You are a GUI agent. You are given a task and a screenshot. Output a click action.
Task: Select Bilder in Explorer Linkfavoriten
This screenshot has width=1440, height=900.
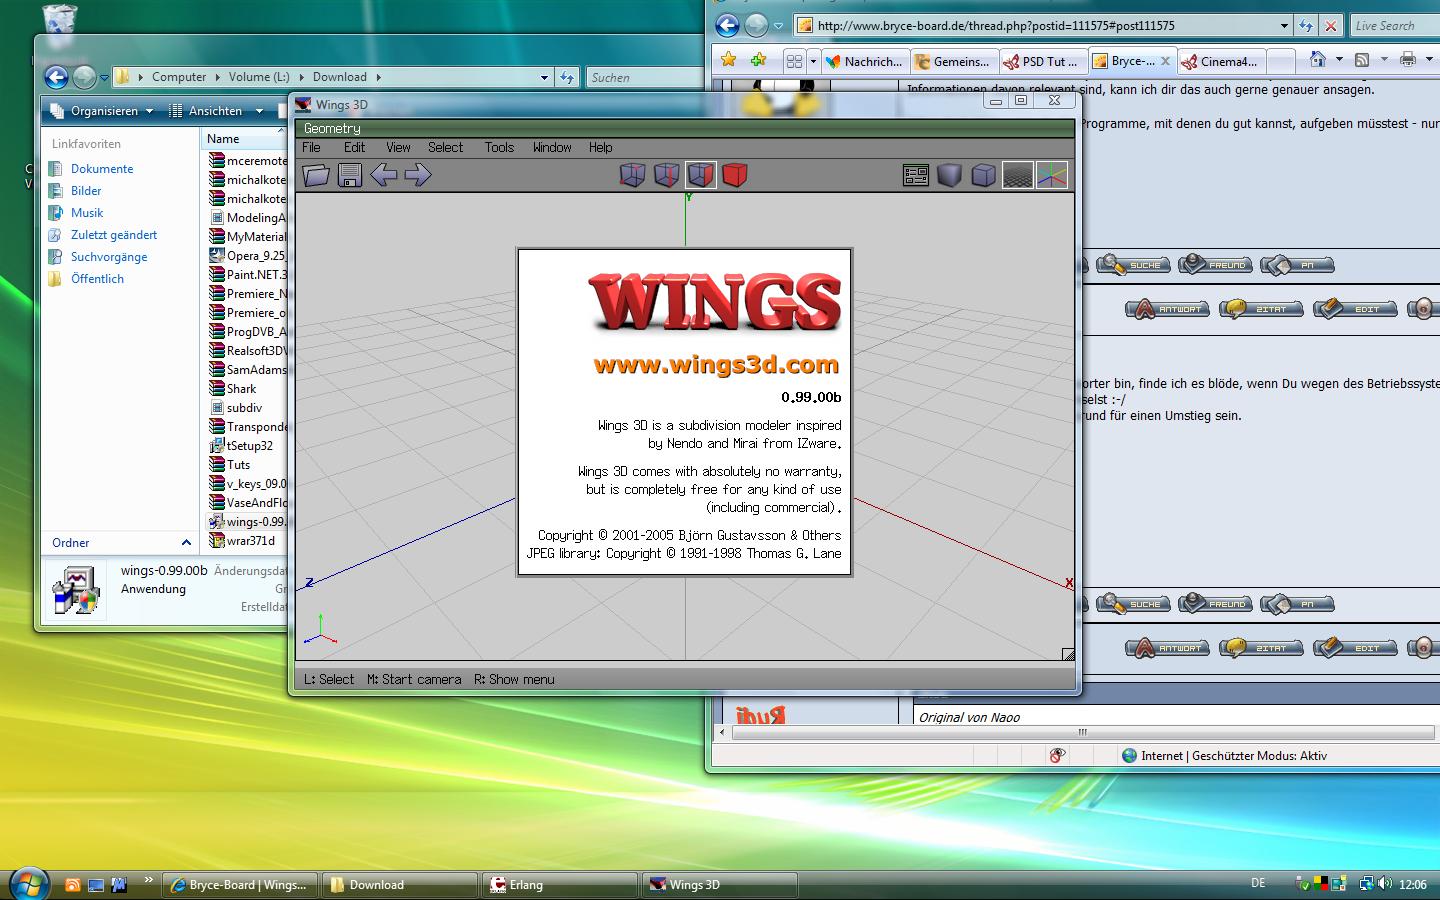click(86, 191)
